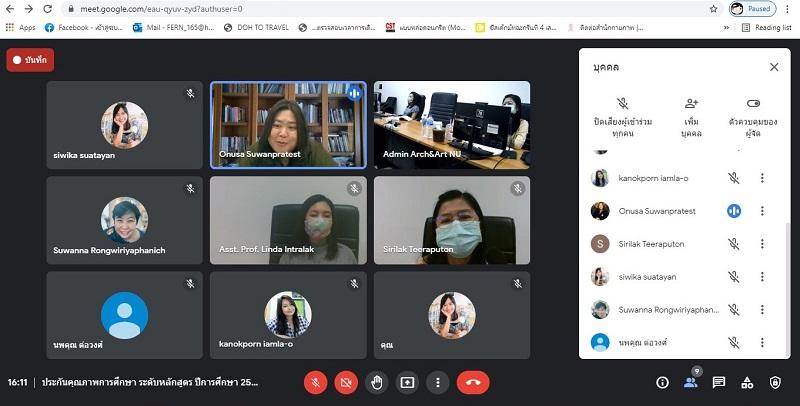Open the Apps bookmark shortcut
The height and width of the screenshot is (406, 800).
point(20,28)
